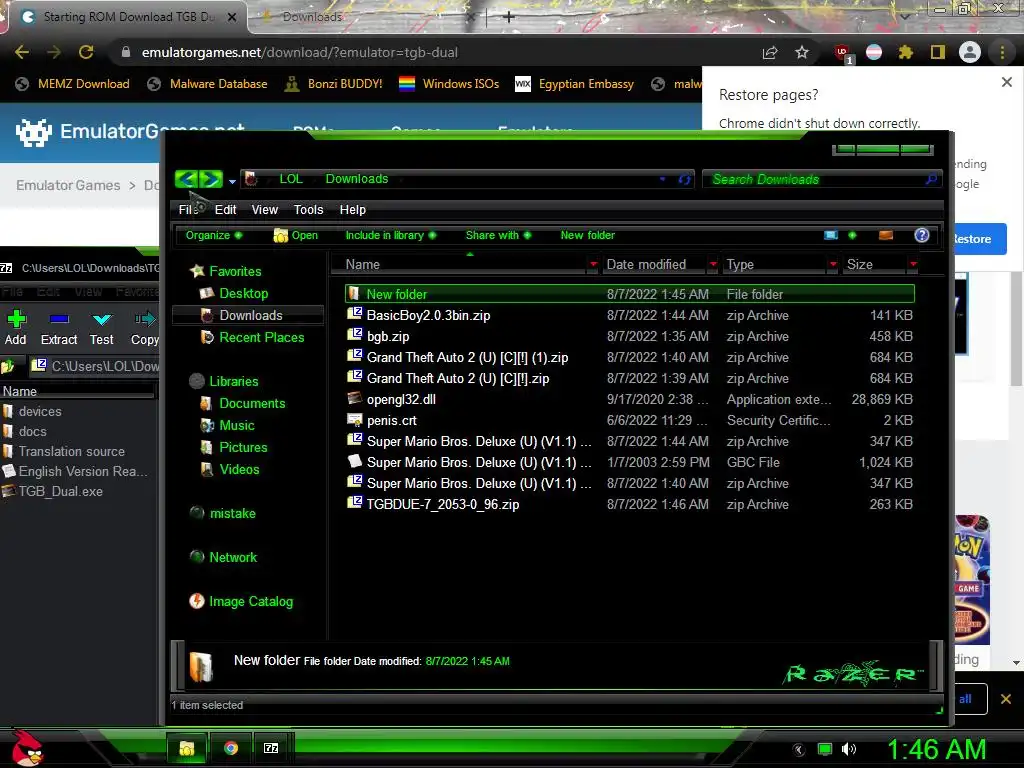
Task: Open Type column filter dropdown
Action: [833, 264]
